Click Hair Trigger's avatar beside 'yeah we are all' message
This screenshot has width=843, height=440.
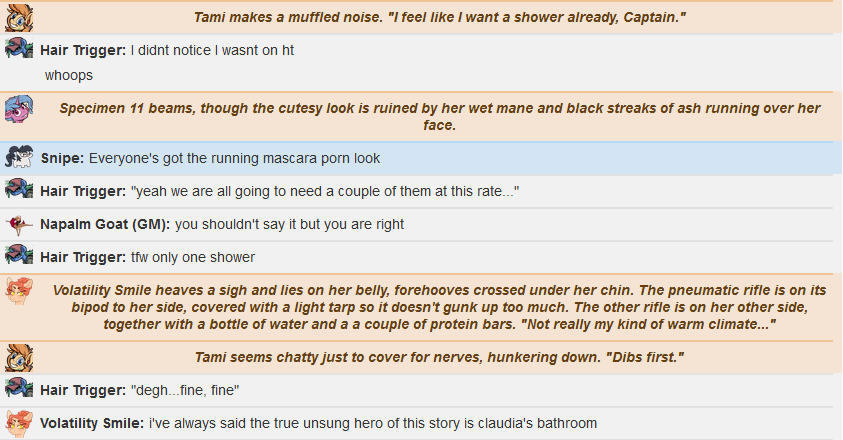coord(19,189)
